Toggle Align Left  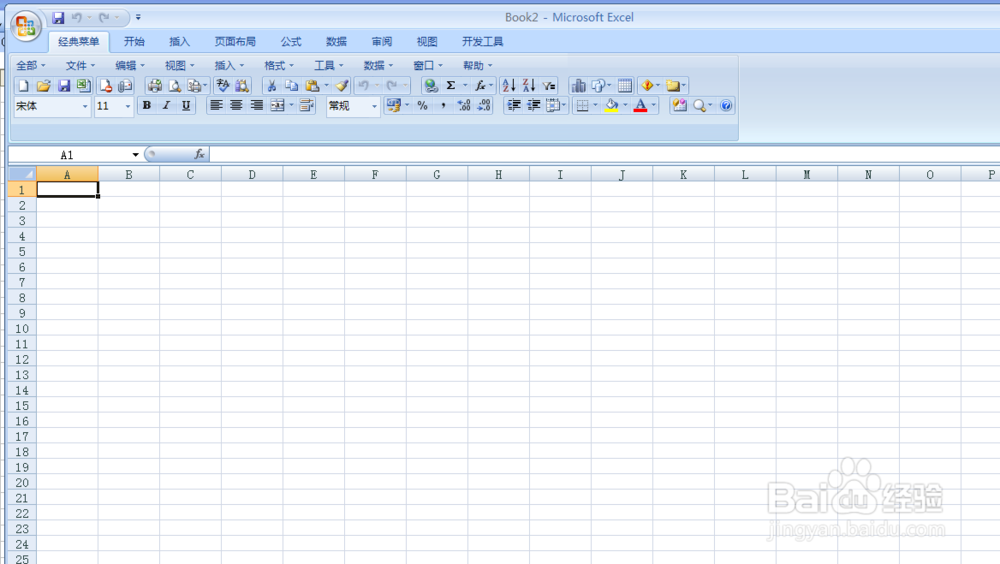tap(216, 106)
